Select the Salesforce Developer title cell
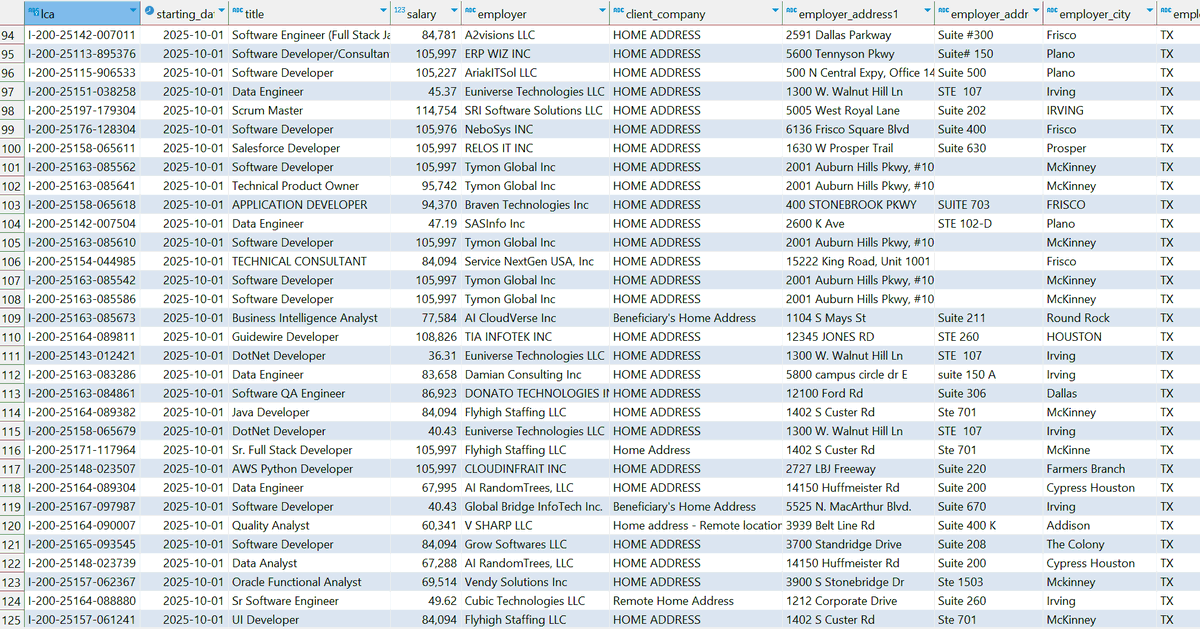The image size is (1200, 629). [309, 148]
